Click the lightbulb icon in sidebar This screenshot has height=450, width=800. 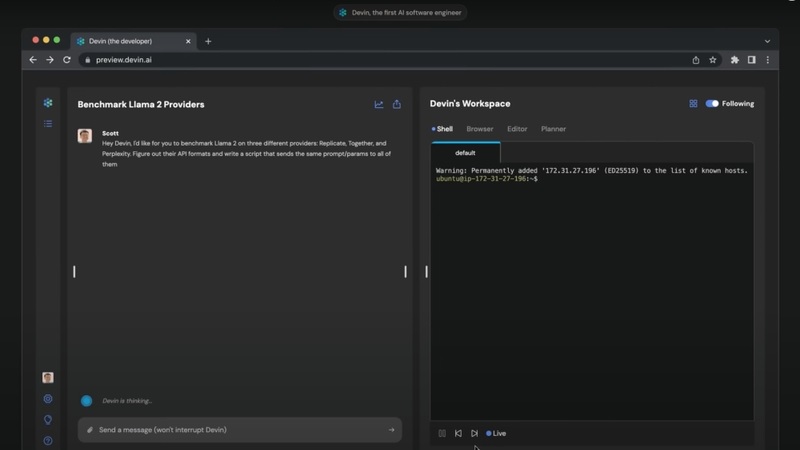pyautogui.click(x=48, y=420)
